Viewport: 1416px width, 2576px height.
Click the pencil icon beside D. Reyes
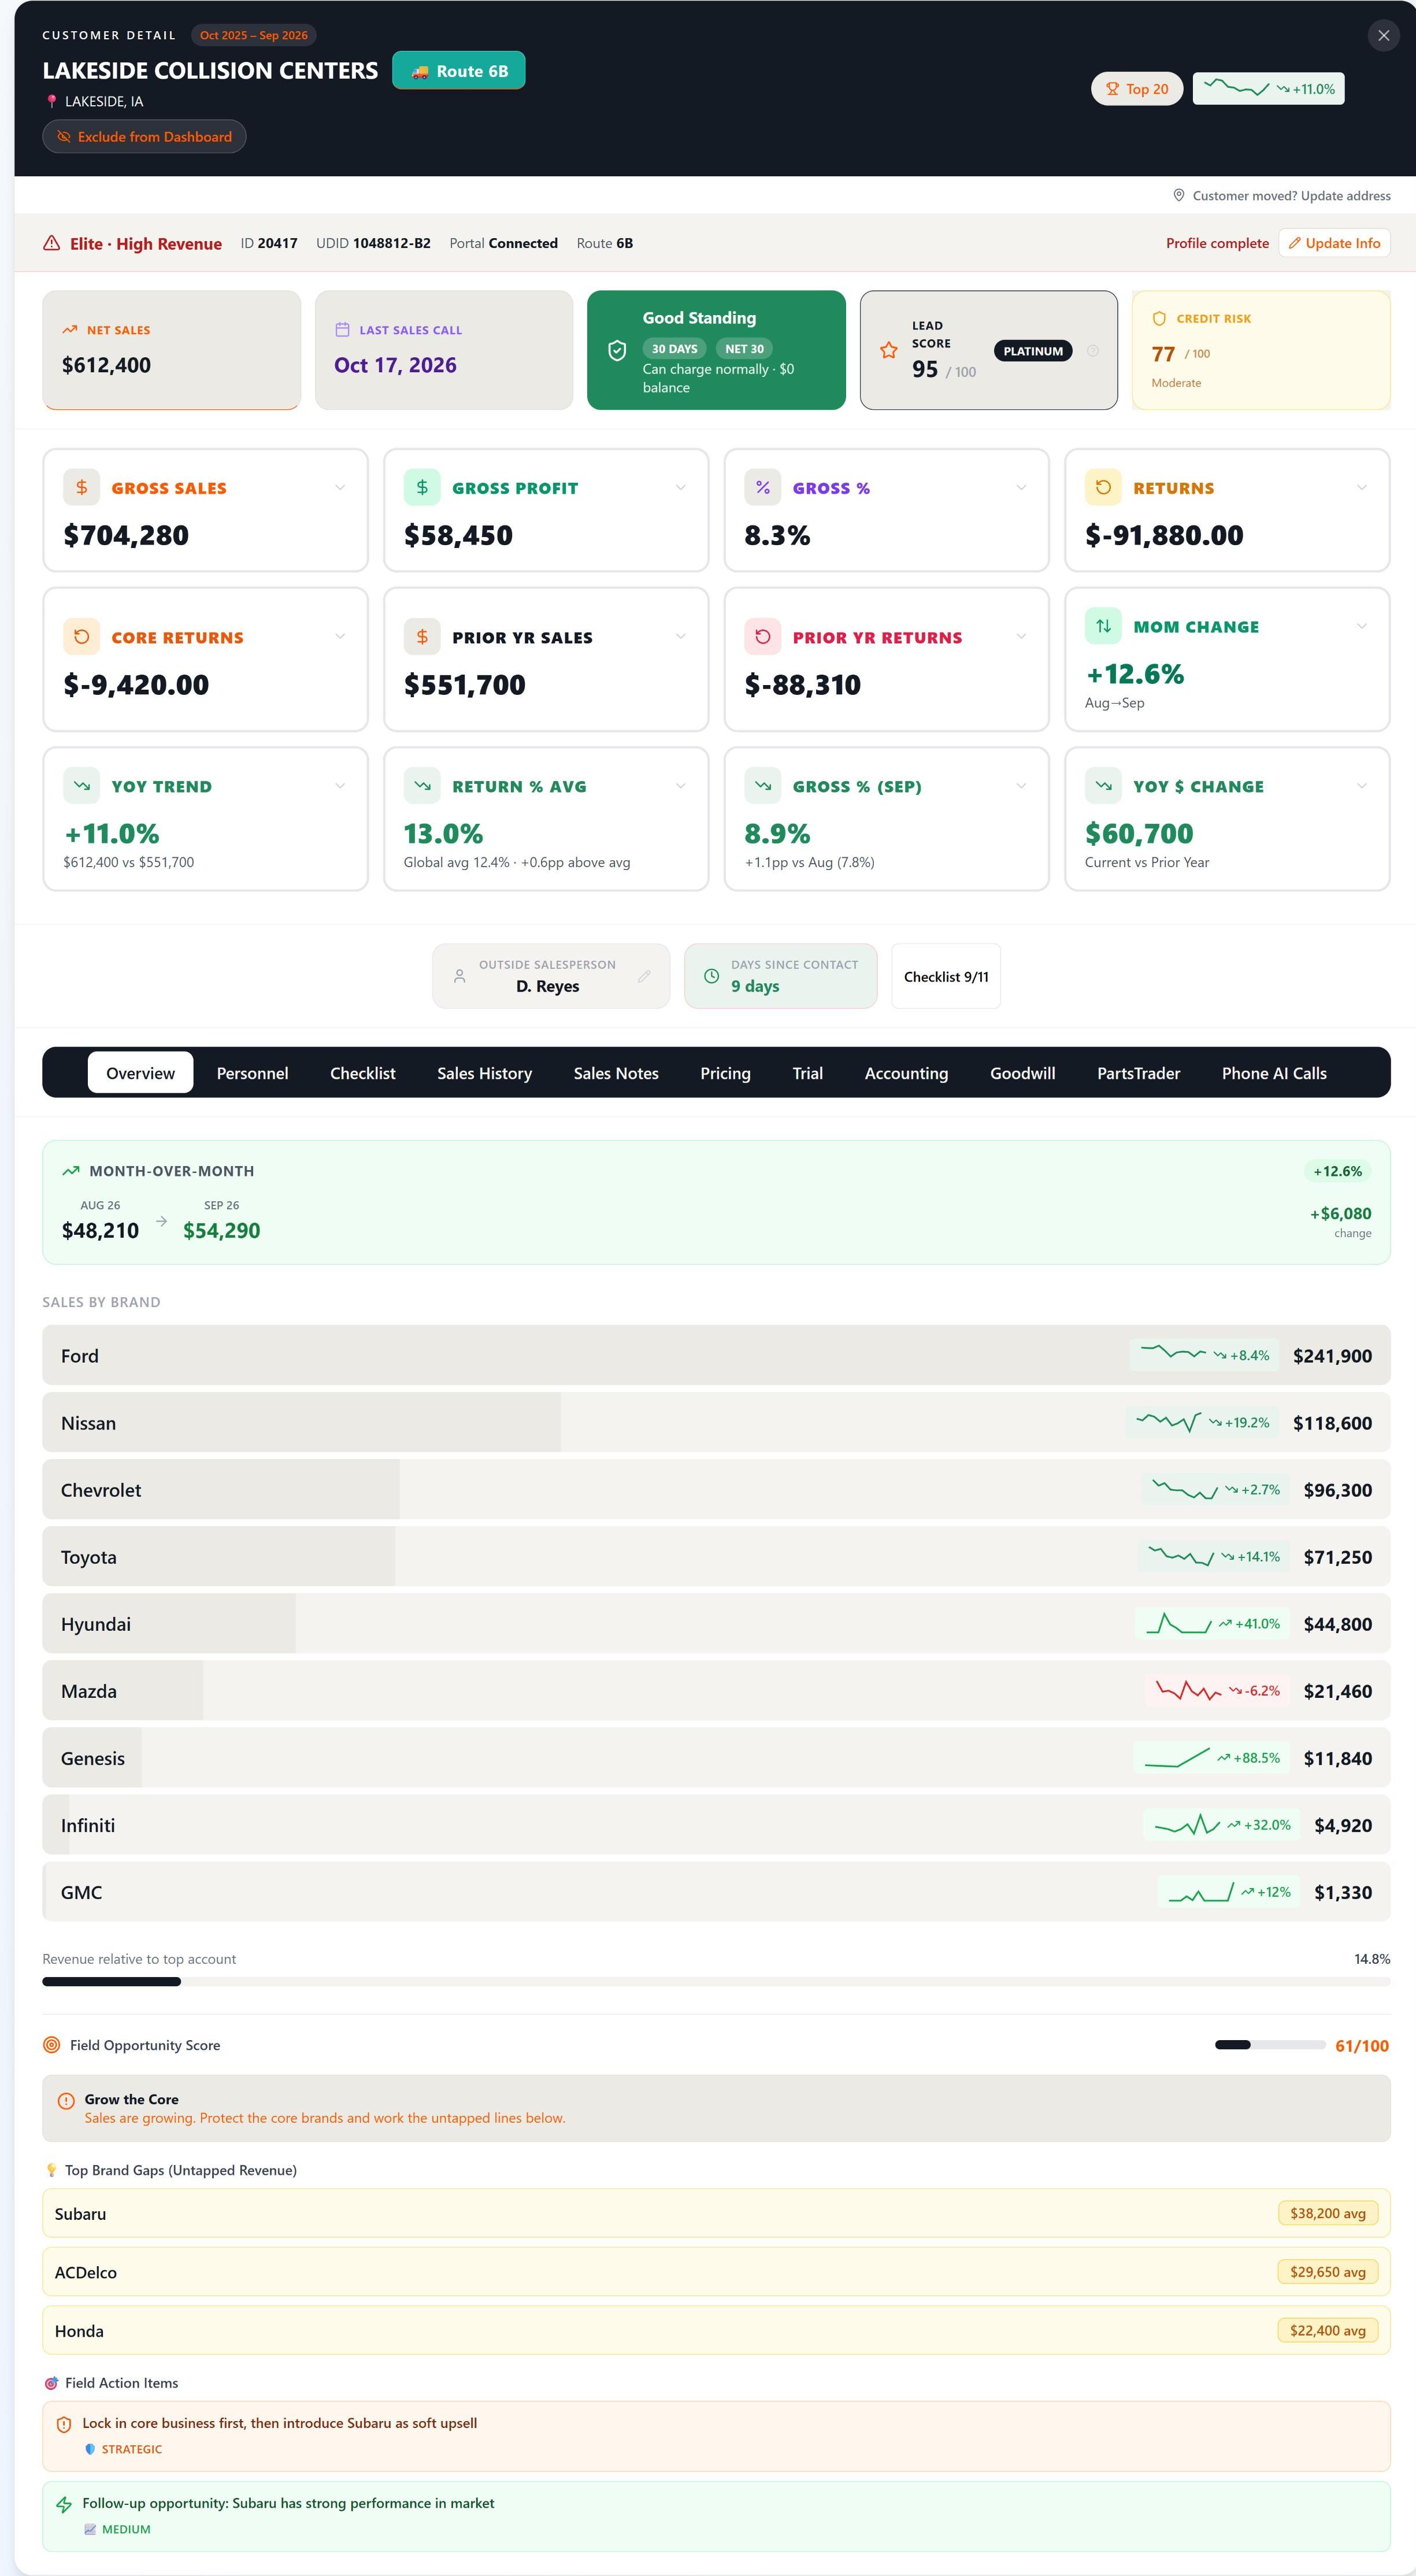tap(644, 976)
